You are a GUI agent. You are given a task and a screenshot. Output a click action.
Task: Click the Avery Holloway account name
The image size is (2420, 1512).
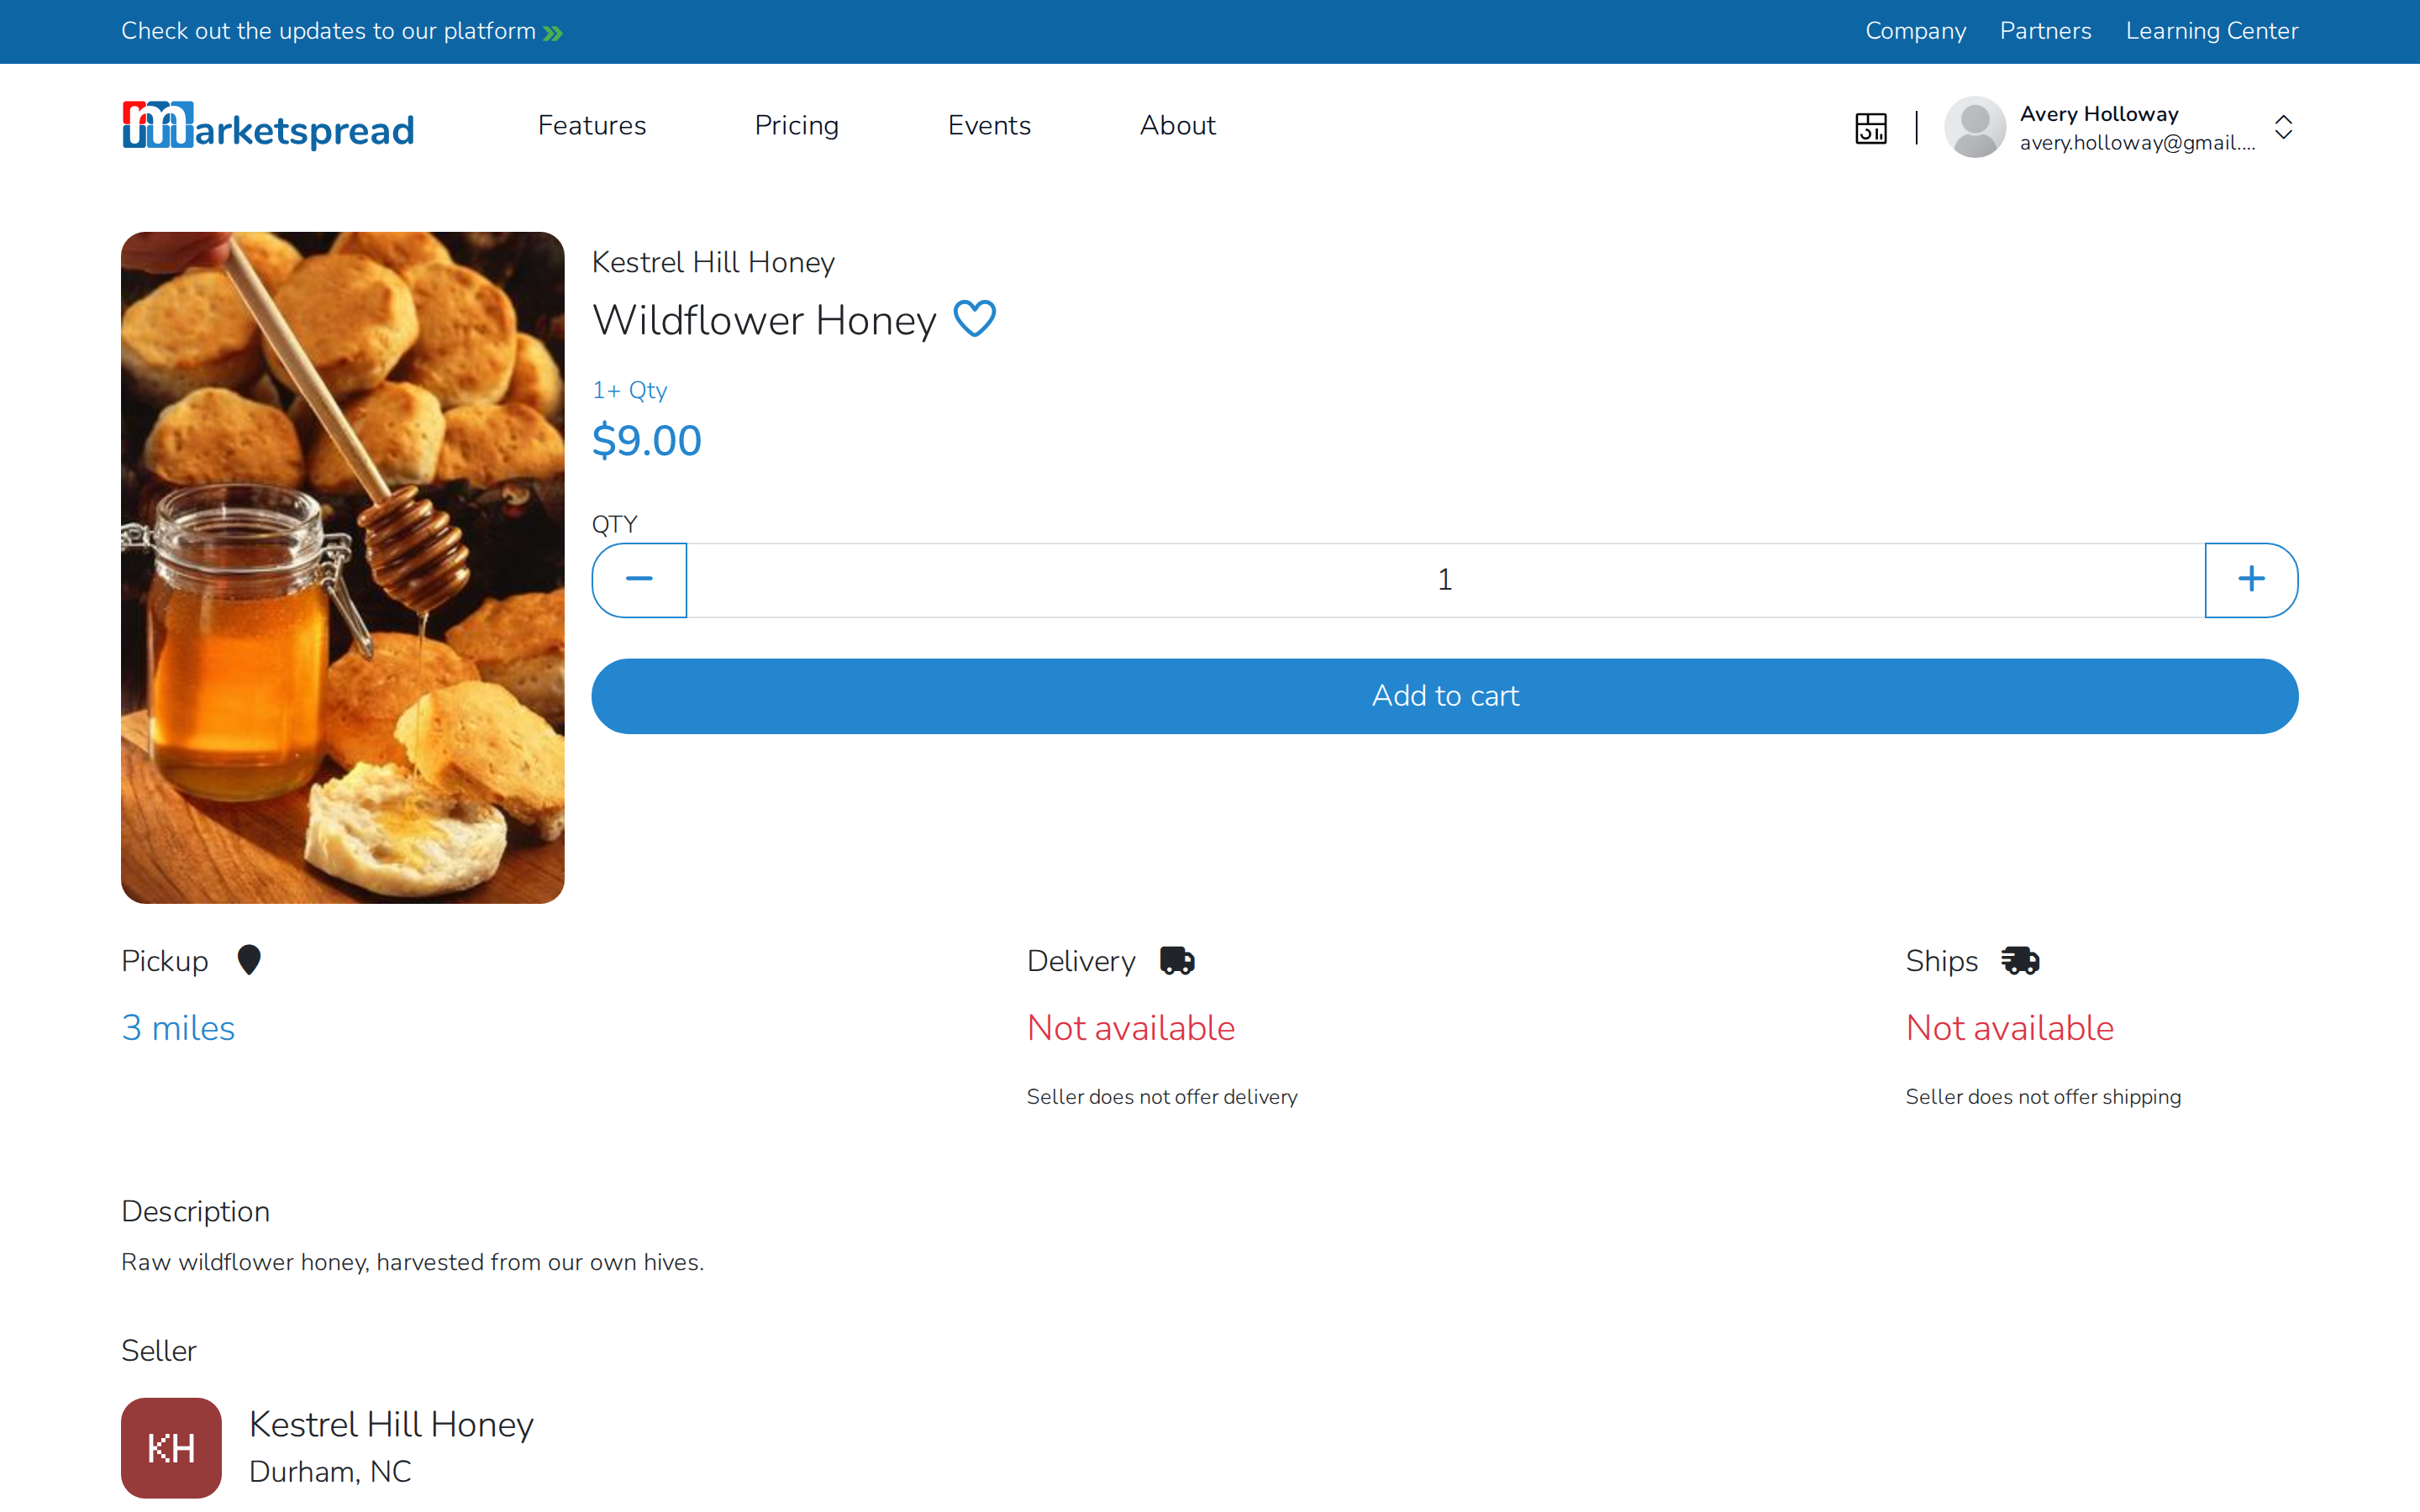click(x=2099, y=114)
